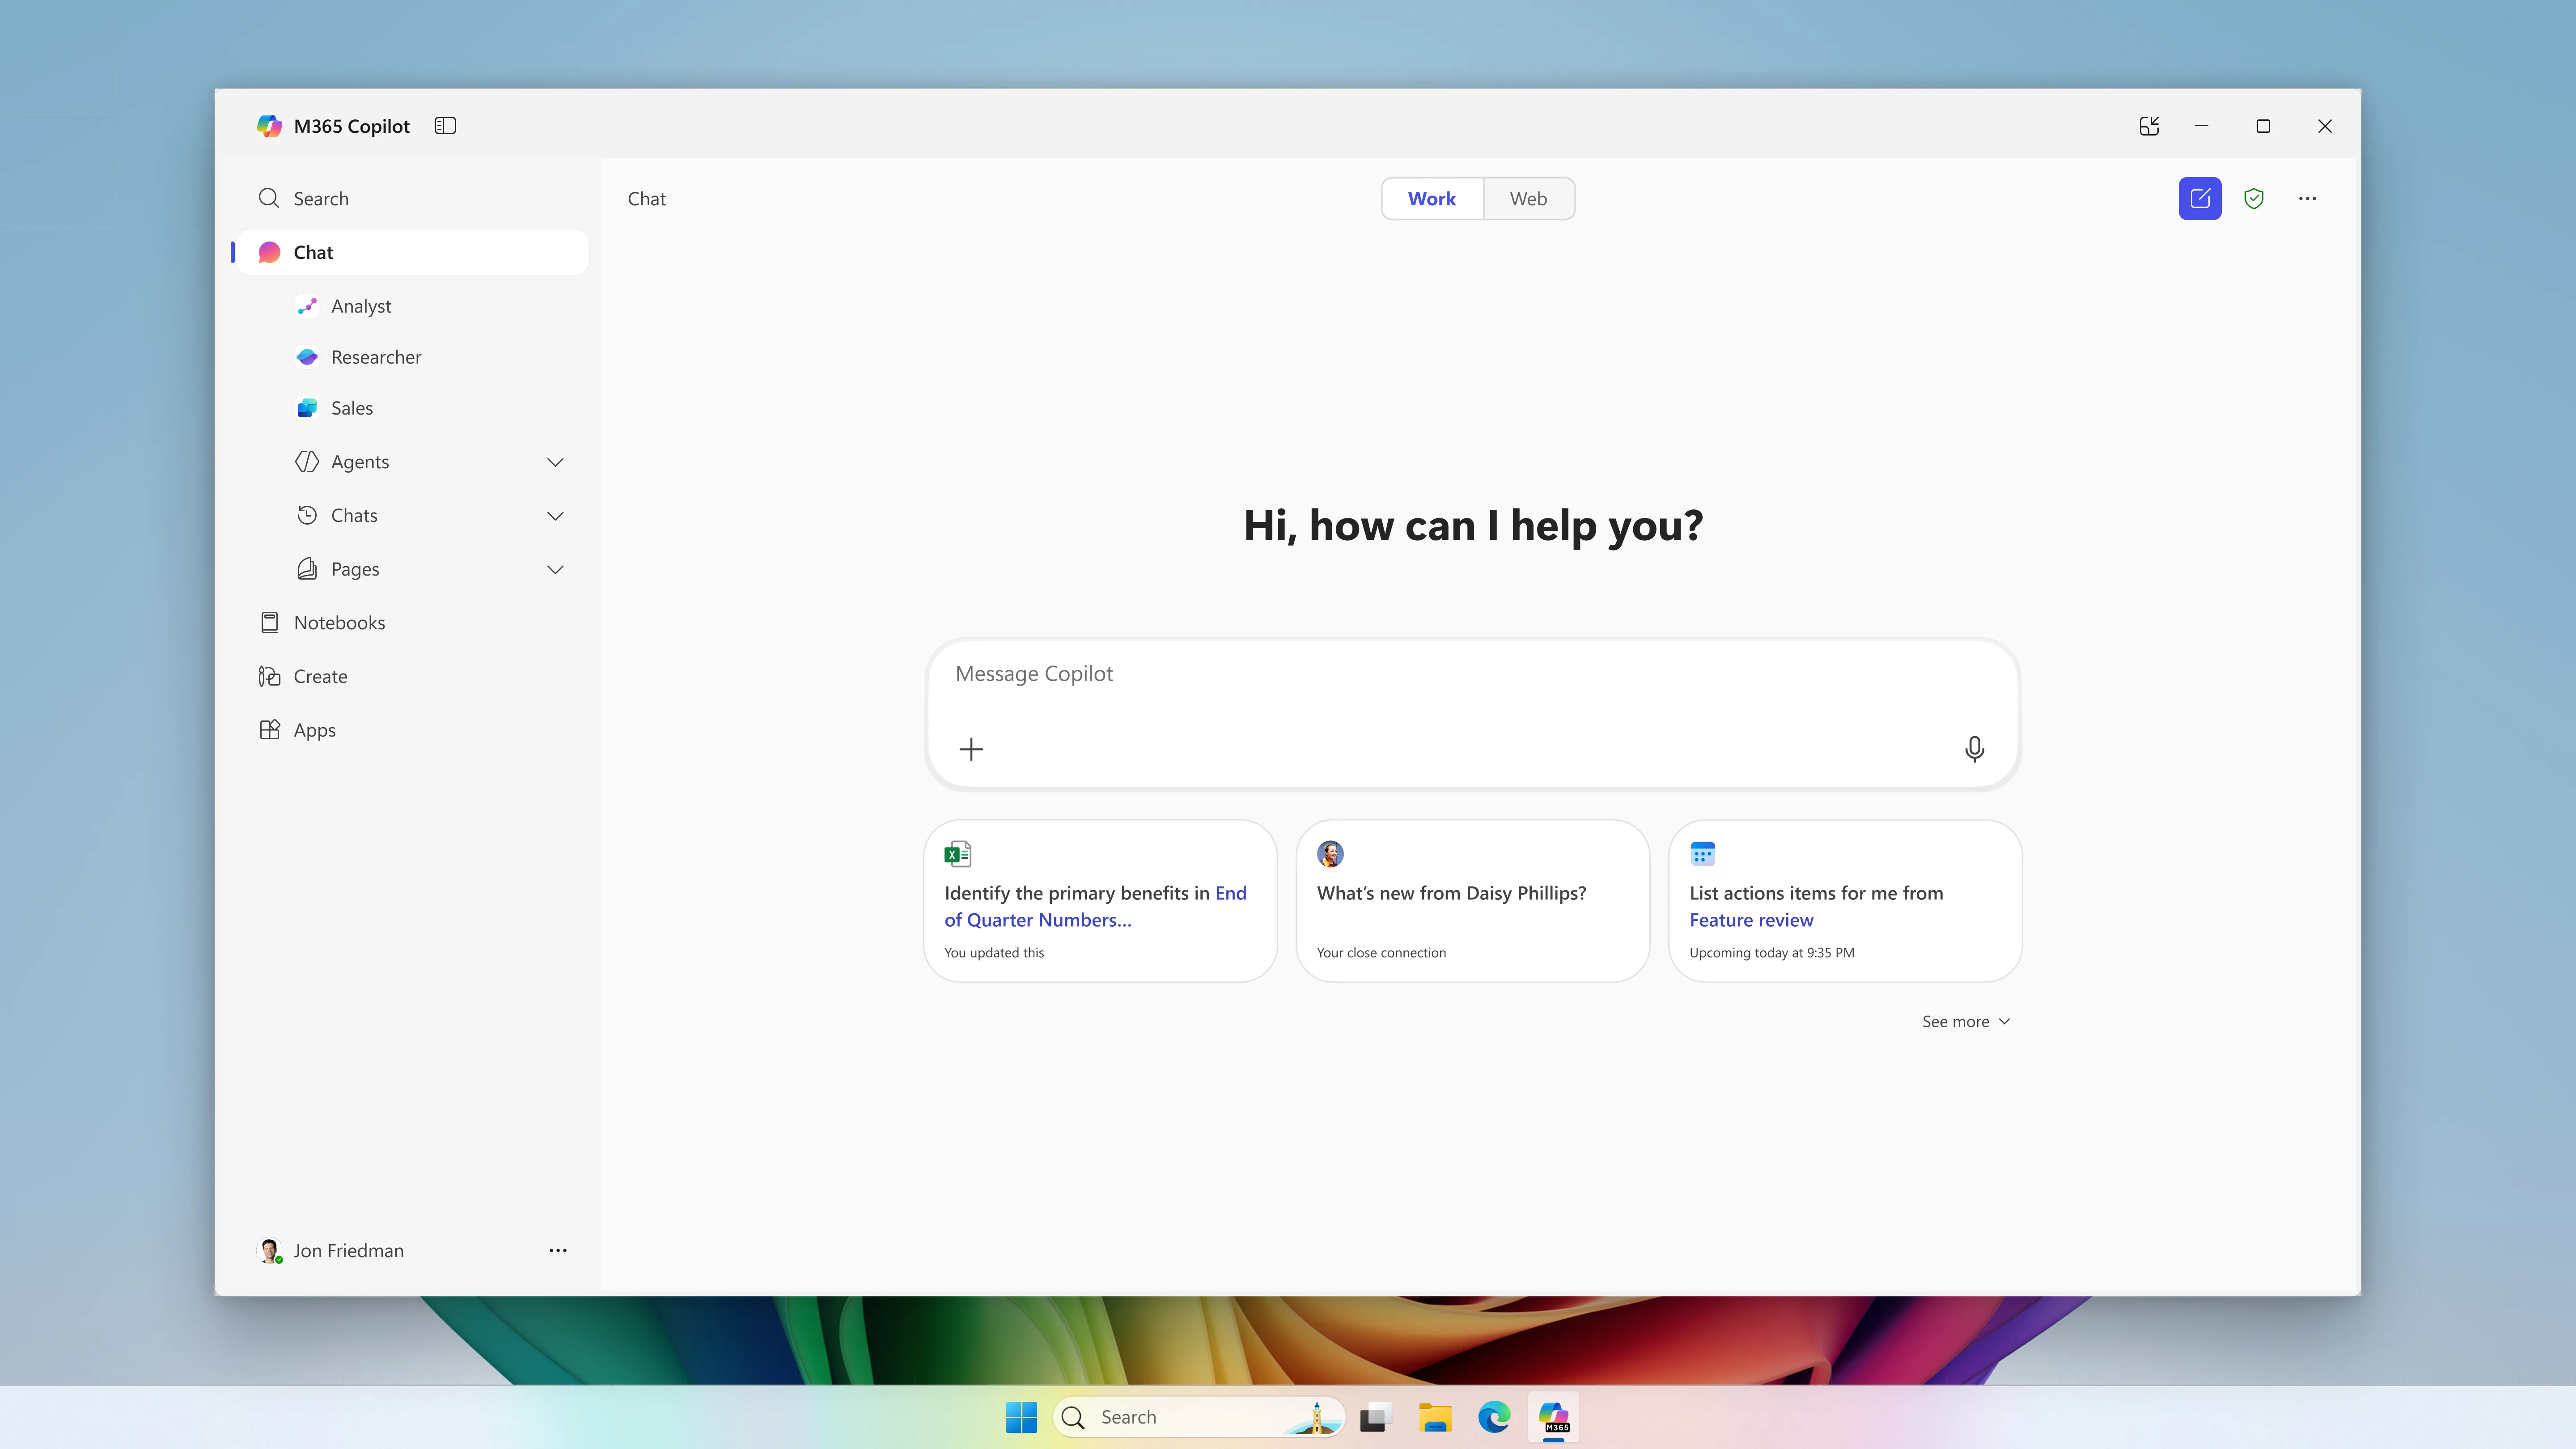Collapse the navigation sidebar
The image size is (2576, 1449).
tap(445, 126)
